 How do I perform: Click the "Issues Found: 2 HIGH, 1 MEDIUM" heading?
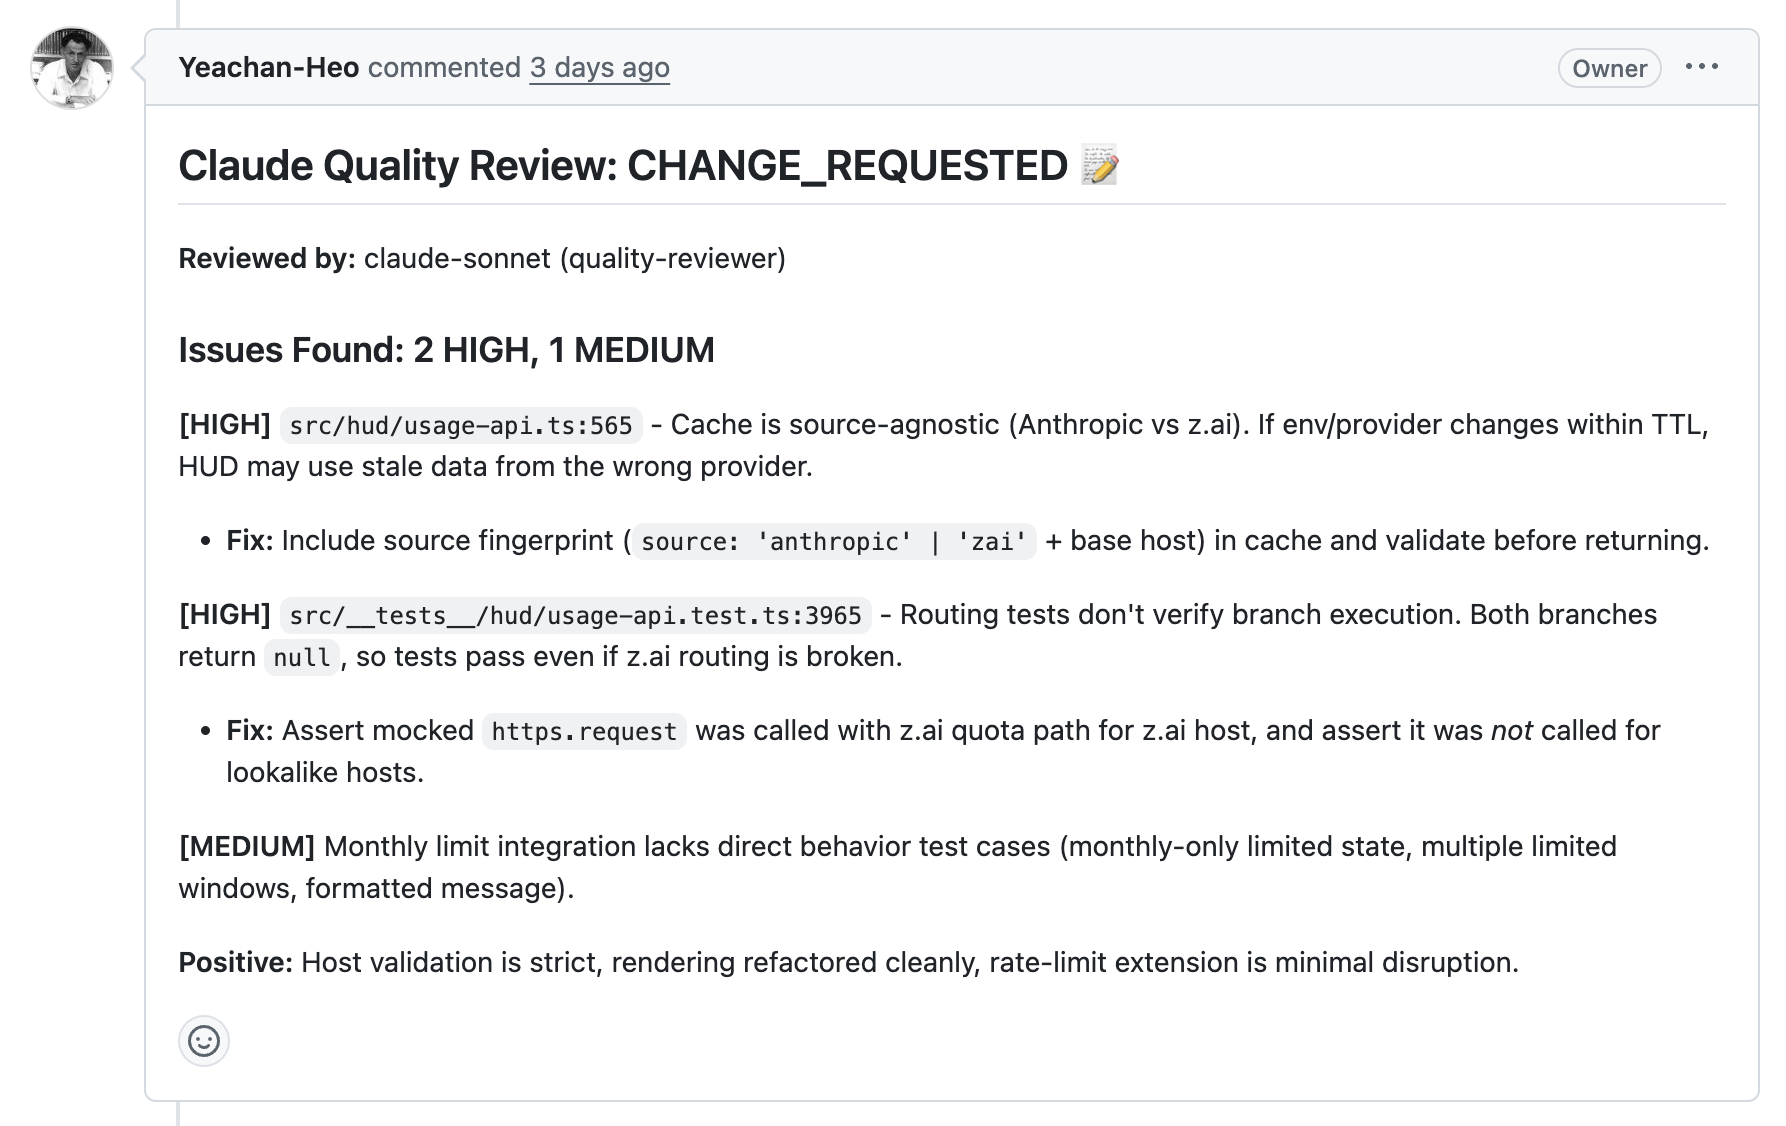click(446, 350)
